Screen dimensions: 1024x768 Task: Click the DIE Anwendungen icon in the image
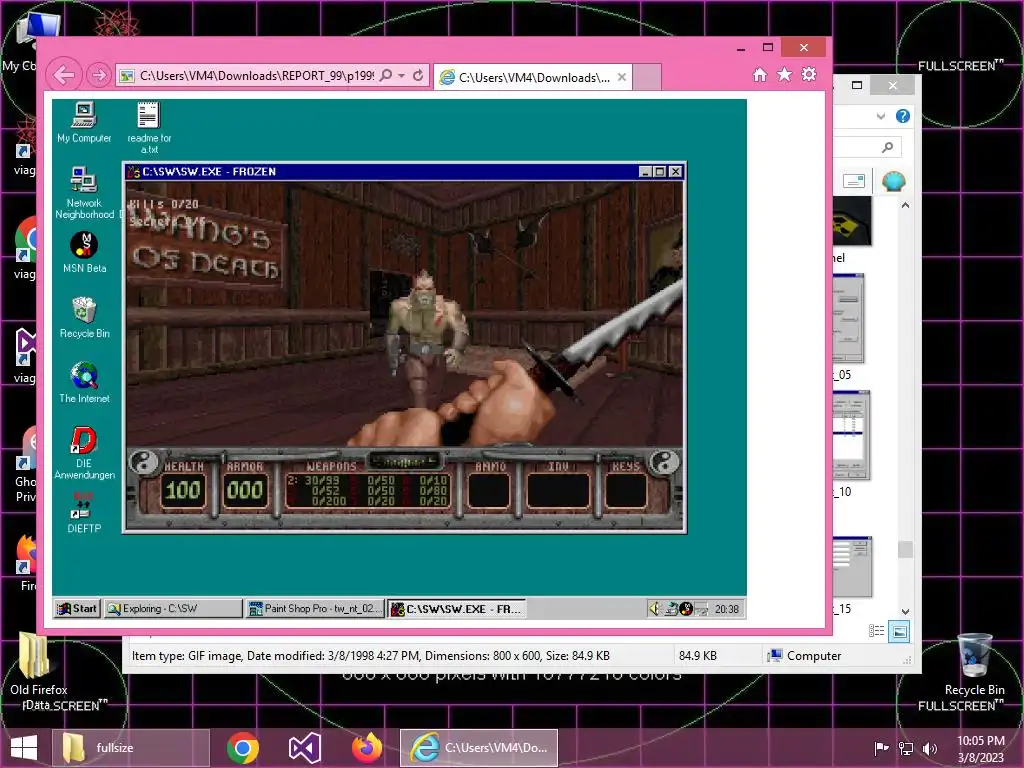[84, 453]
